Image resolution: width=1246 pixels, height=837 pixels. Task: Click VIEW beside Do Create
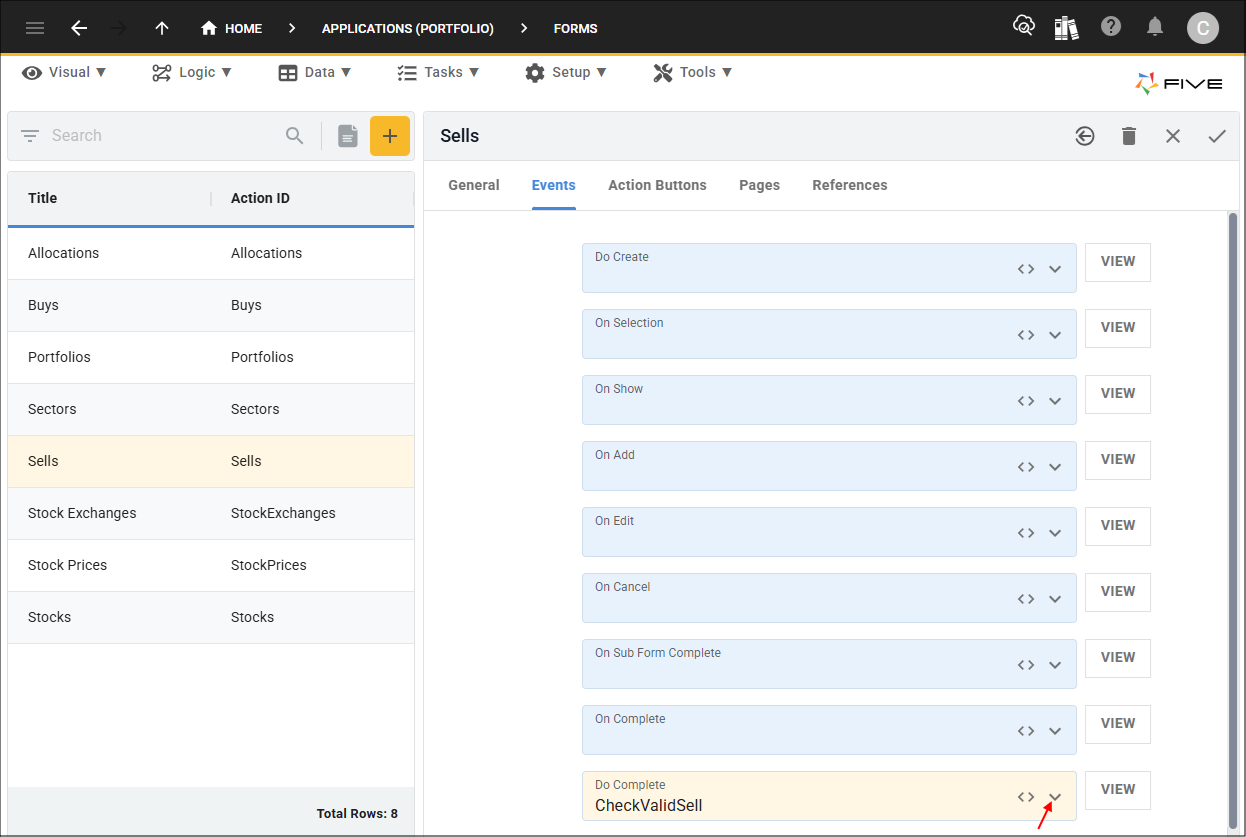1118,262
